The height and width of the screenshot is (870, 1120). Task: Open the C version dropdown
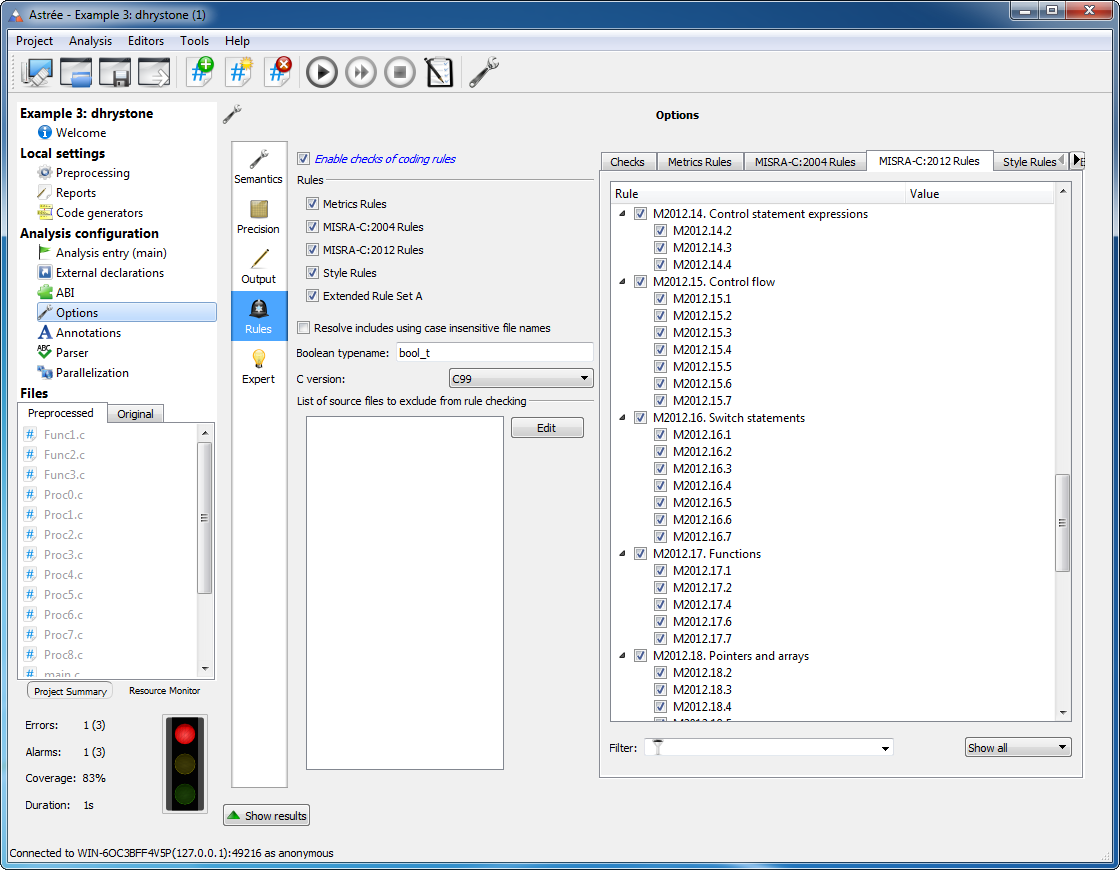(521, 379)
